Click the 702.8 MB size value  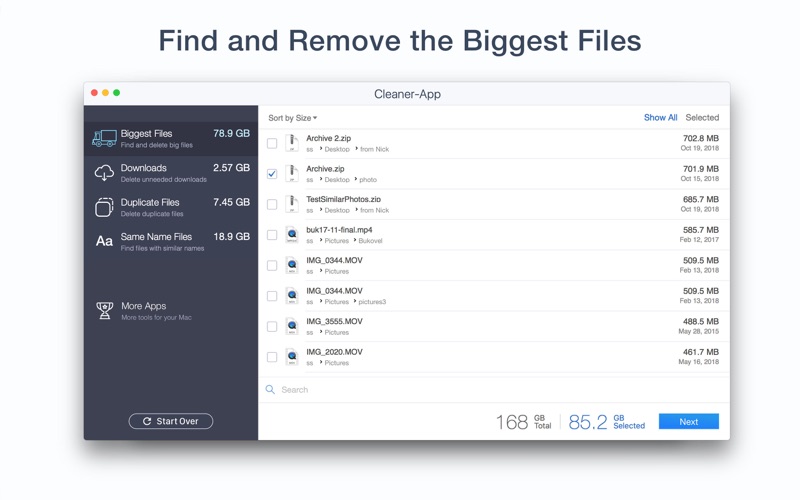tap(701, 138)
